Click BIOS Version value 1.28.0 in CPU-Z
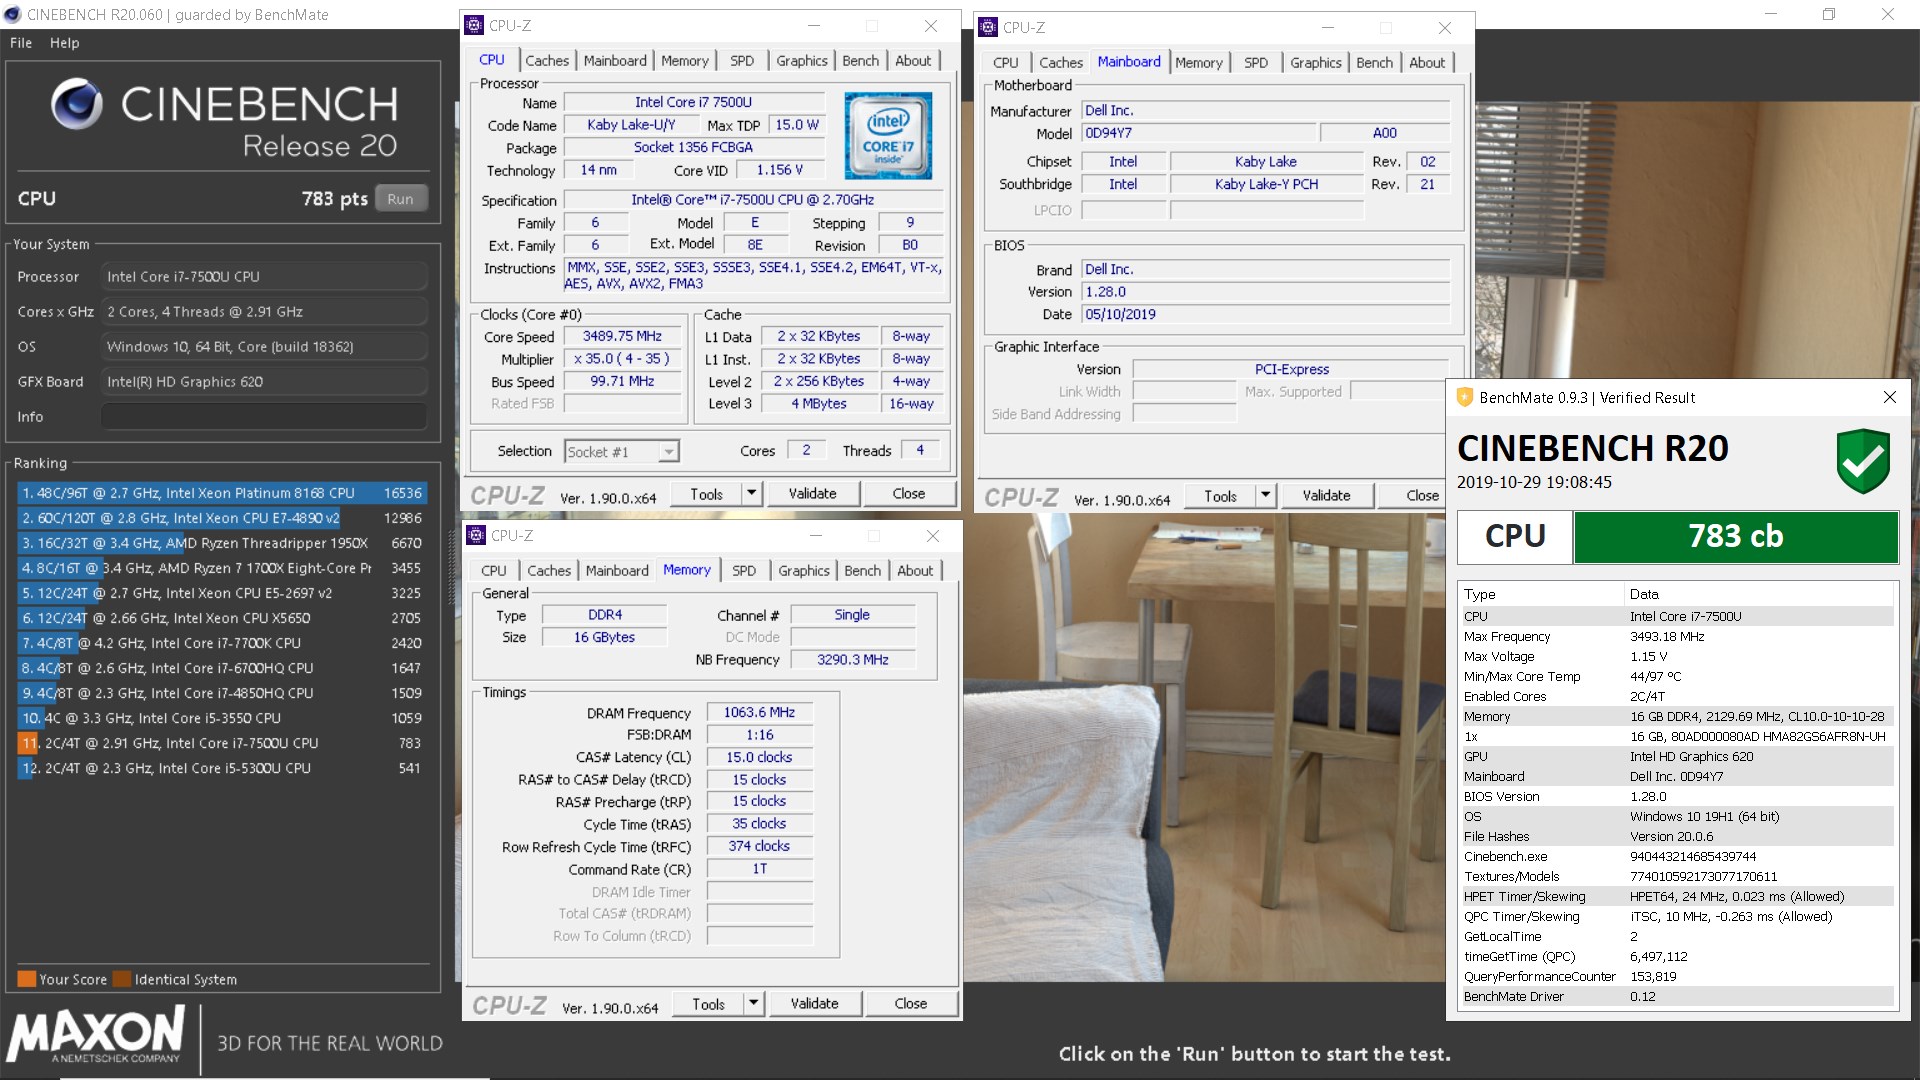Image resolution: width=1920 pixels, height=1080 pixels. click(1266, 292)
